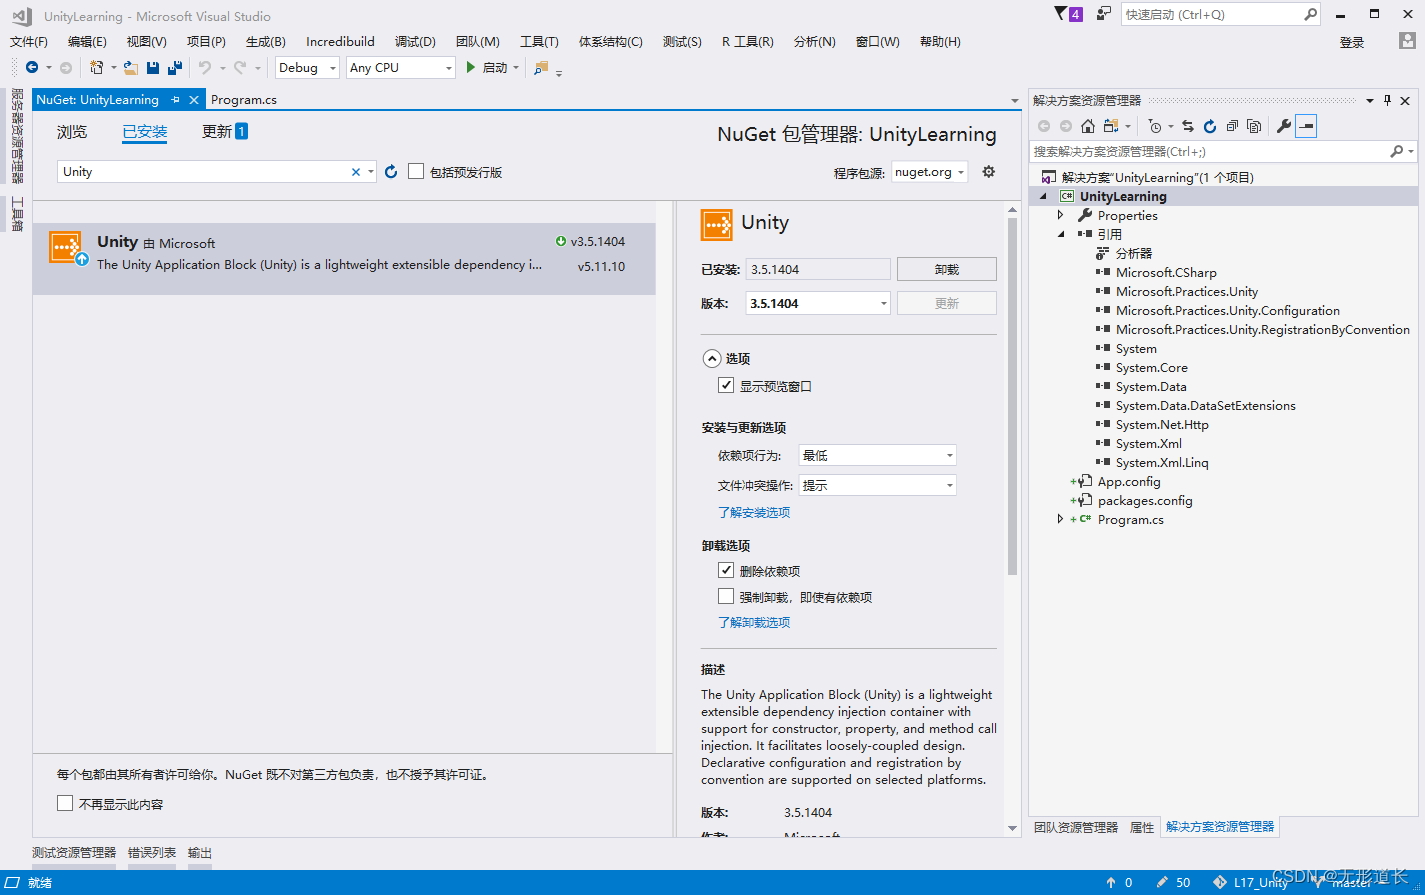This screenshot has width=1425, height=895.
Task: Click the Save All icon on the toolbar
Action: point(174,67)
